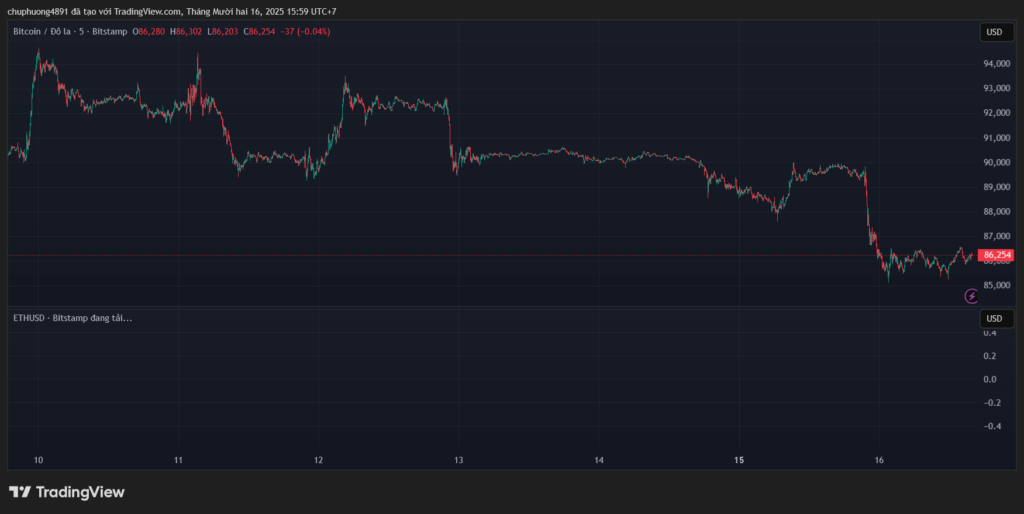Select date 13 on the time axis
This screenshot has width=1024, height=514.
pos(458,460)
